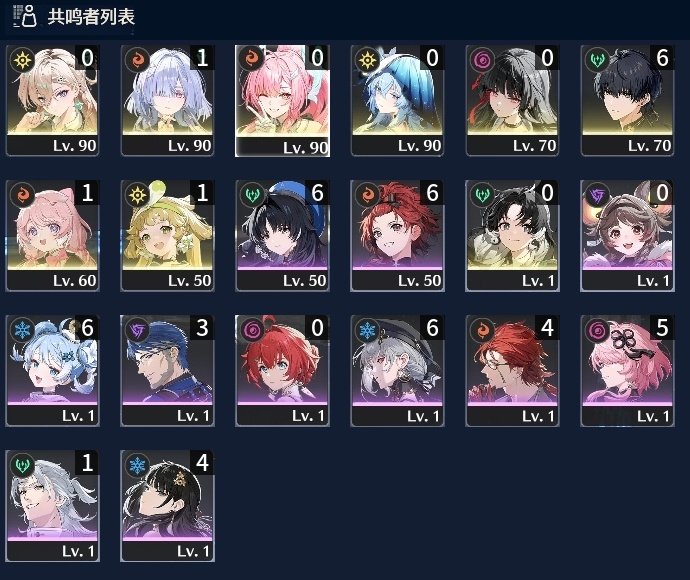Click the 共鸣者列表 header title
The height and width of the screenshot is (580, 690).
[x=91, y=17]
